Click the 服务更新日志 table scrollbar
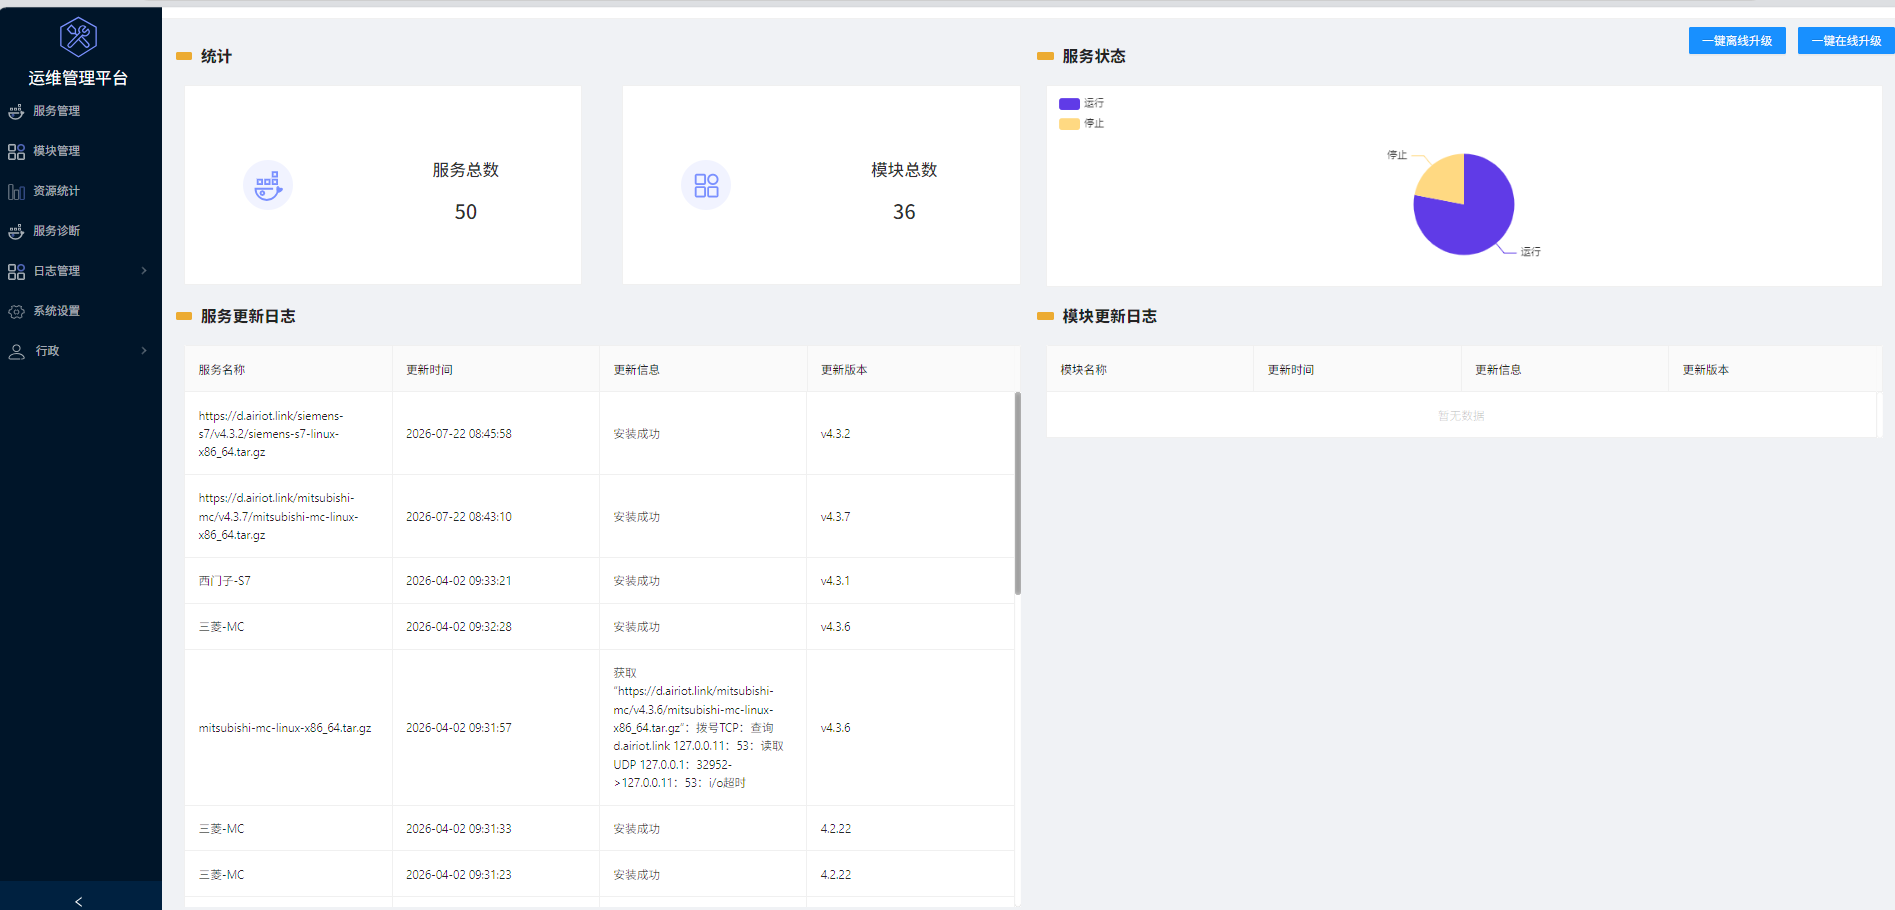The width and height of the screenshot is (1895, 910). tap(1018, 493)
